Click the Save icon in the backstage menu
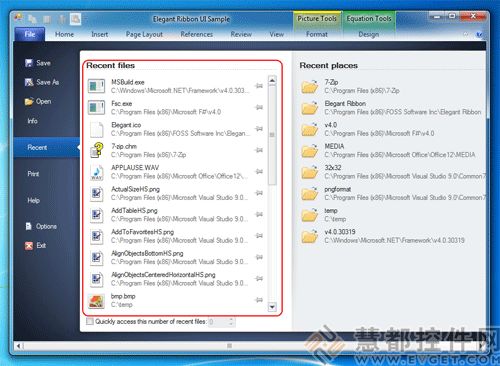This screenshot has width=500, height=366. 29,63
